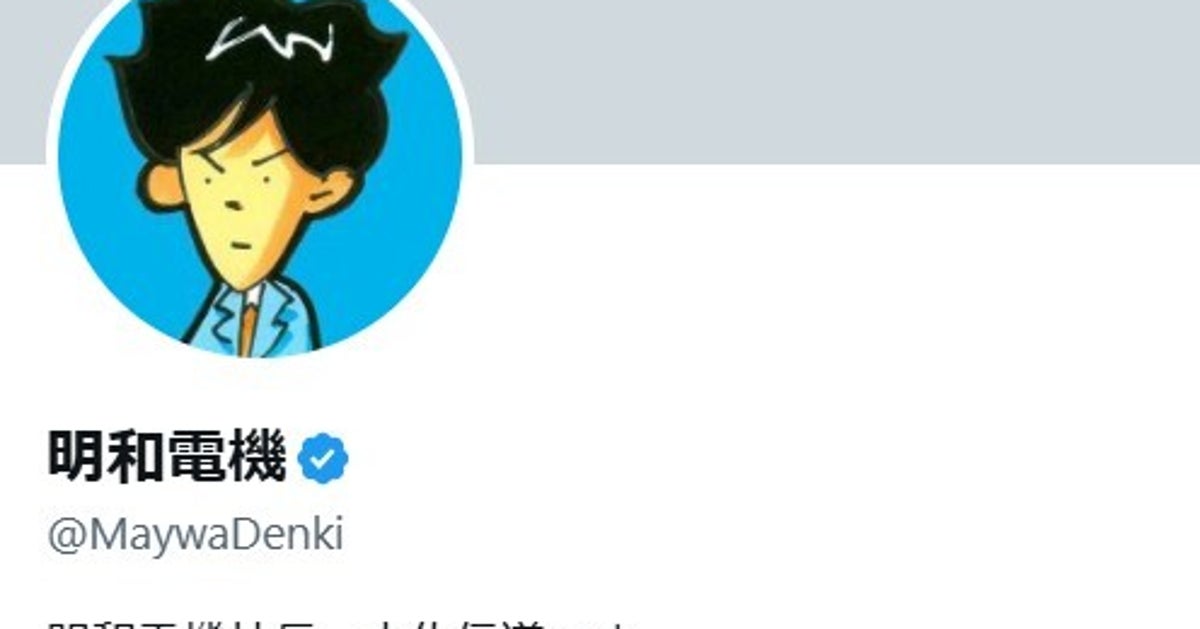Click the blue verified checkmark badge
Viewport: 1200px width, 629px height.
324,459
